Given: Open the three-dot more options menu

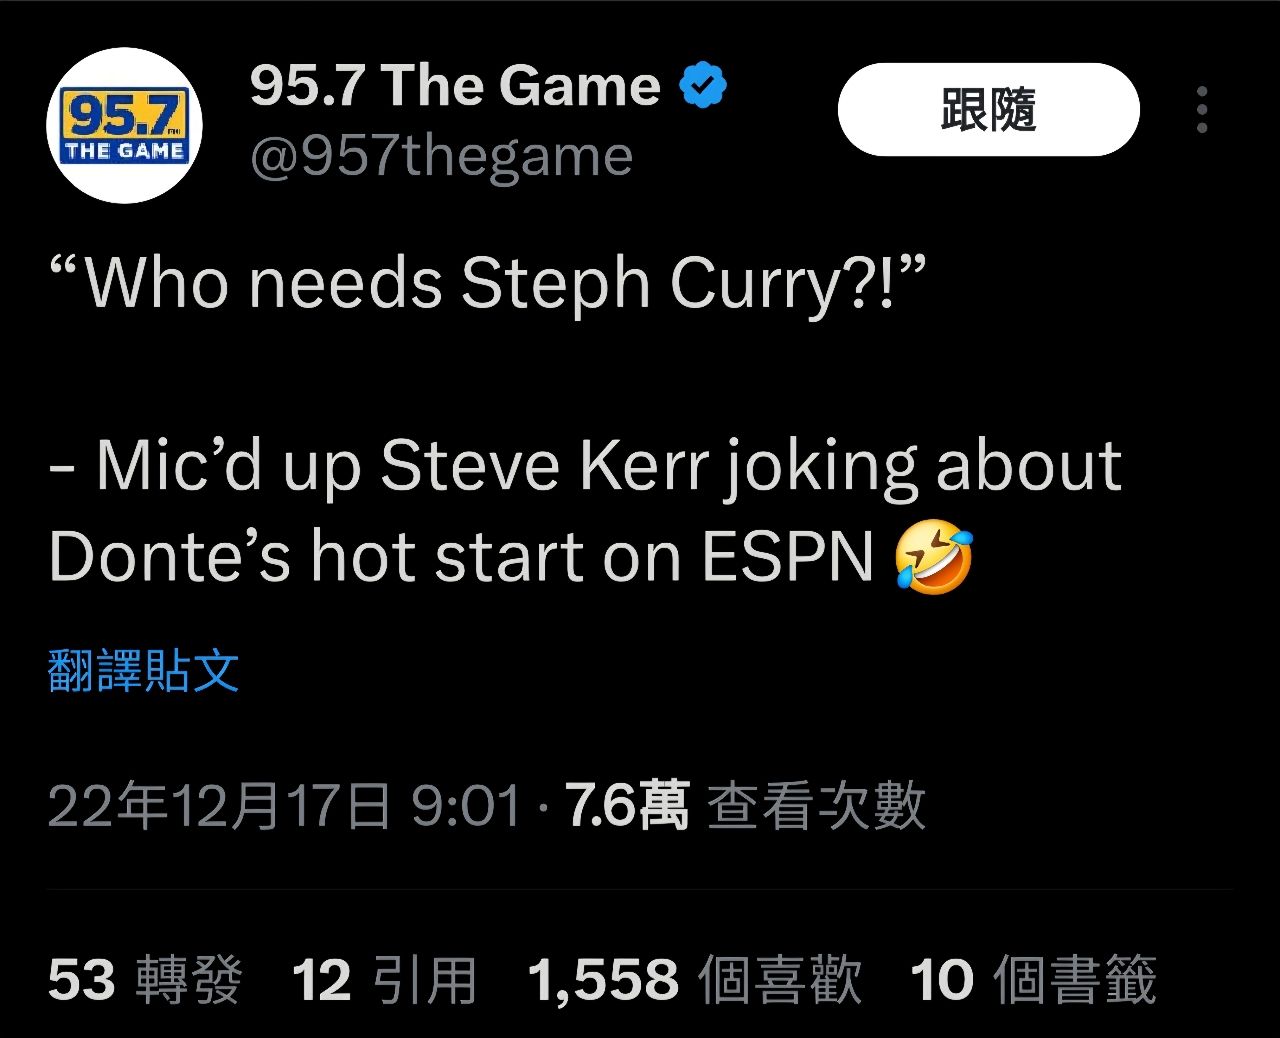Looking at the screenshot, I should (1201, 109).
